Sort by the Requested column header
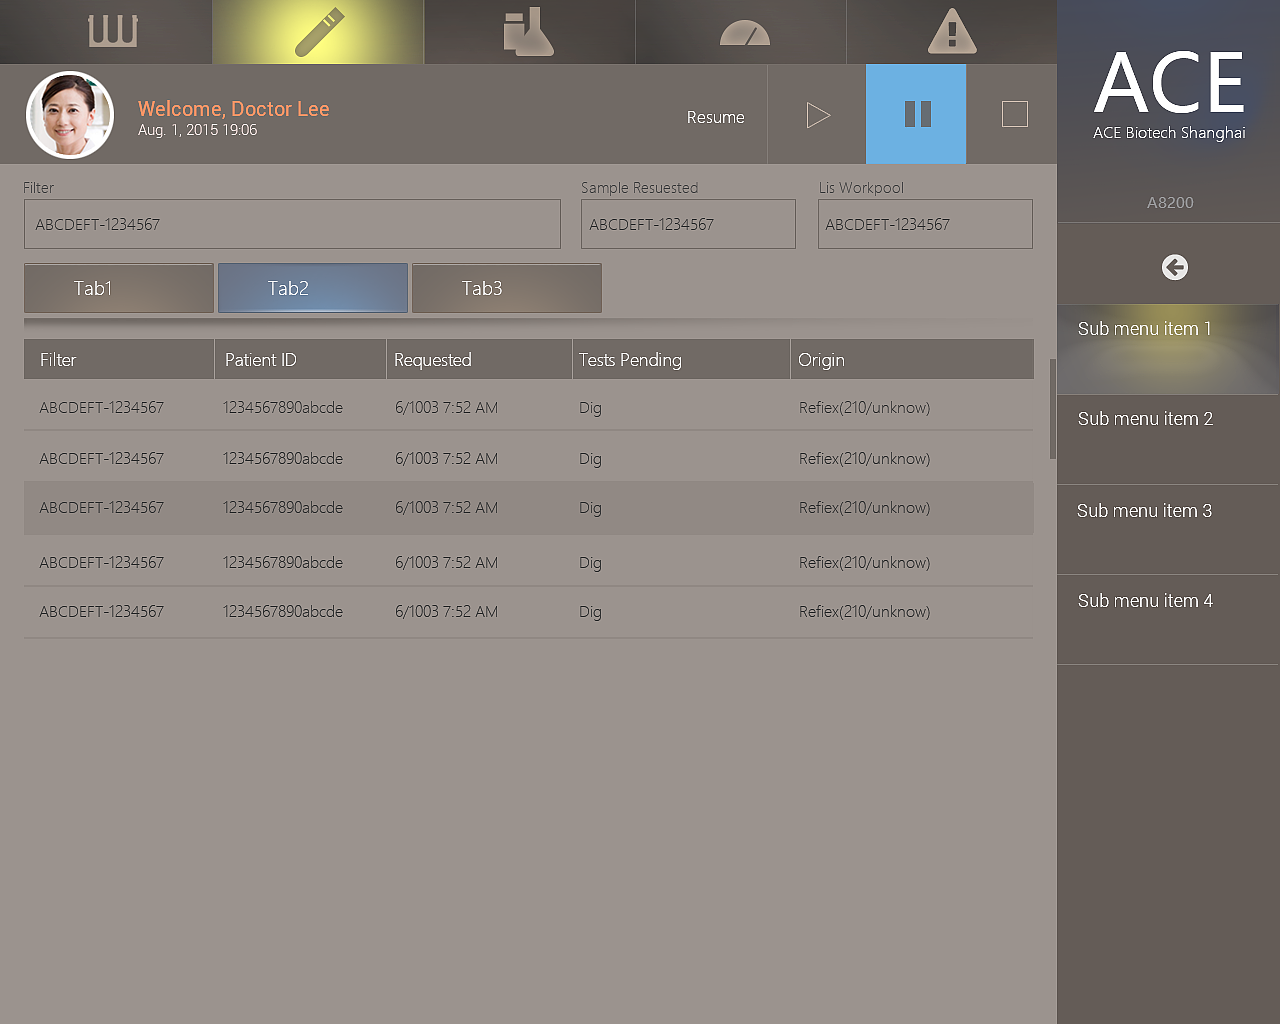The width and height of the screenshot is (1280, 1024). point(479,359)
